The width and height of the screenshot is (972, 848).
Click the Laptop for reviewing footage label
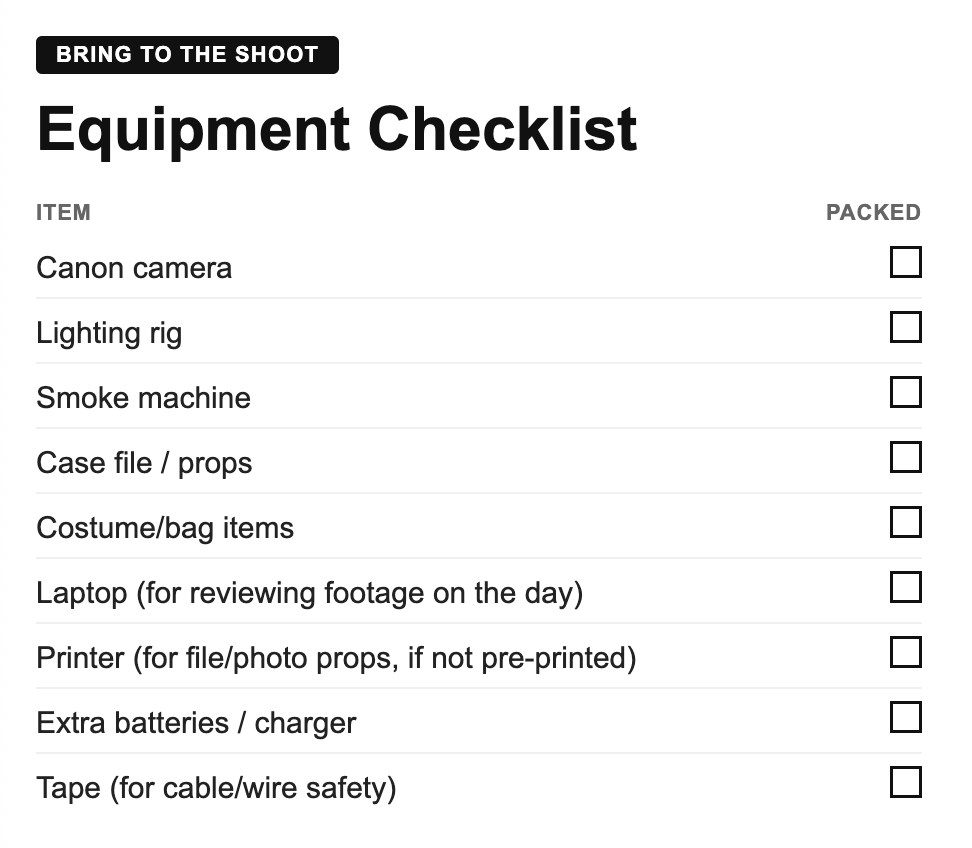[x=309, y=593]
